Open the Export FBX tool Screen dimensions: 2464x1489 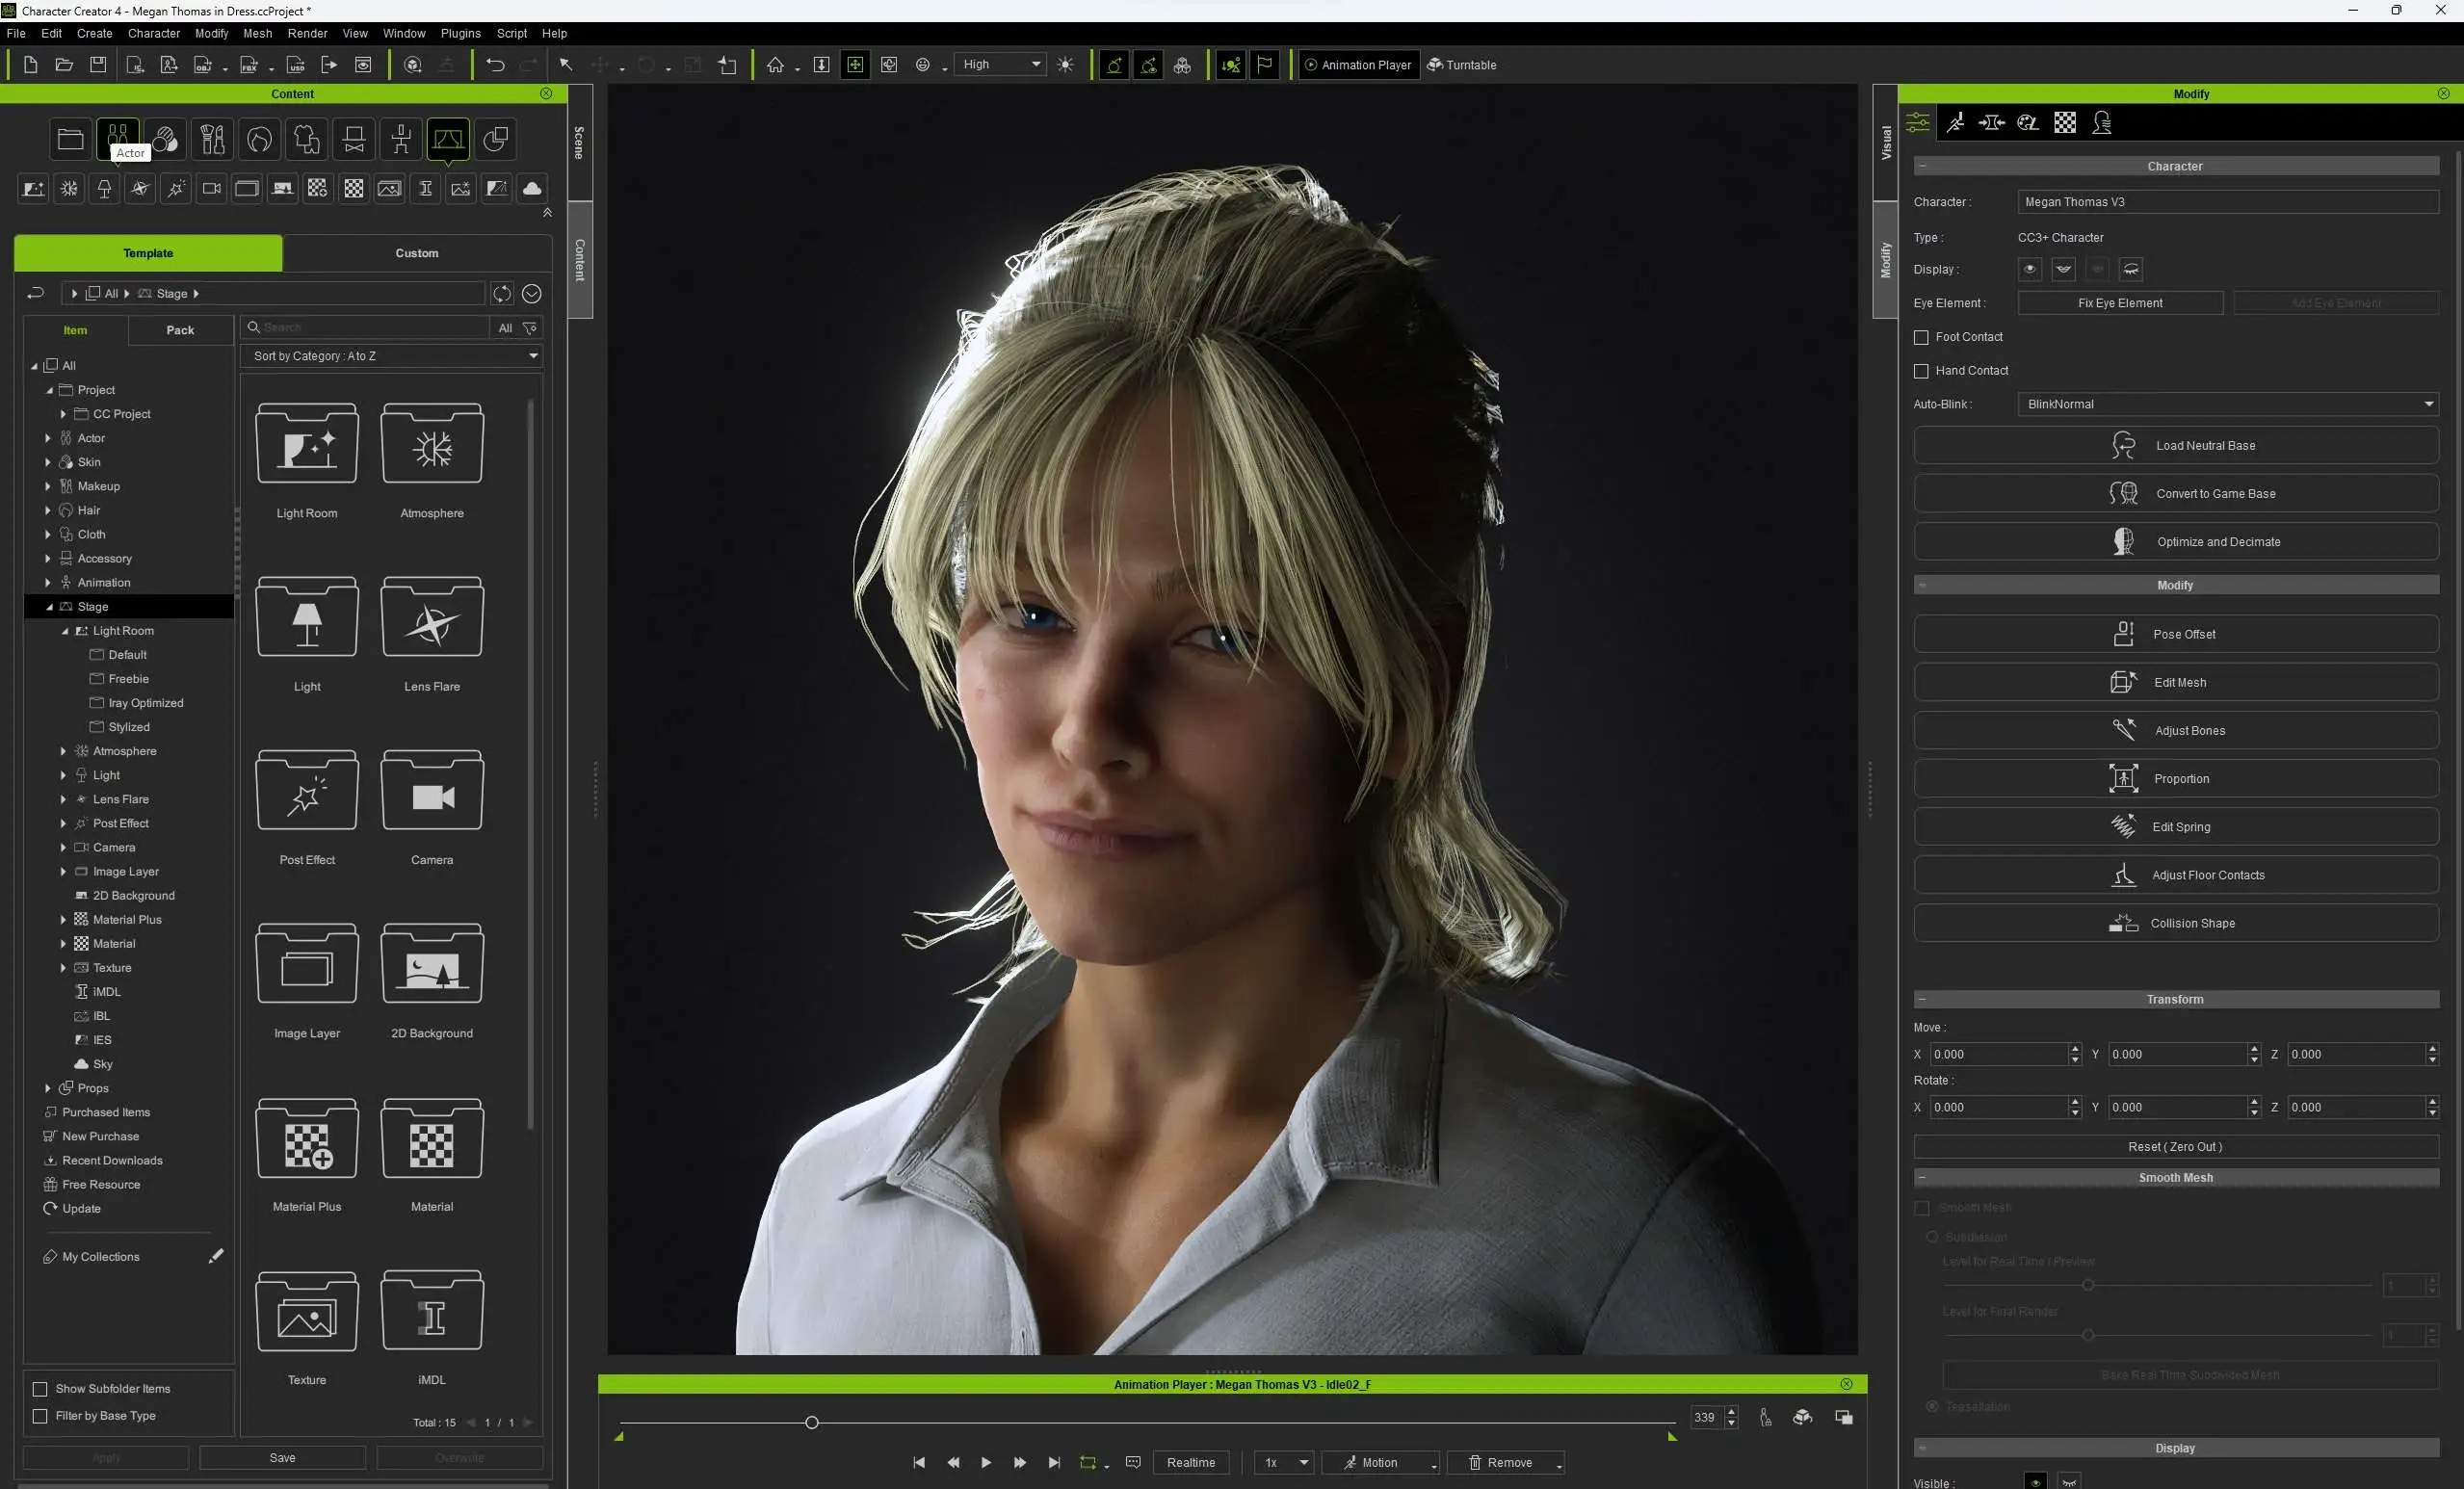249,64
